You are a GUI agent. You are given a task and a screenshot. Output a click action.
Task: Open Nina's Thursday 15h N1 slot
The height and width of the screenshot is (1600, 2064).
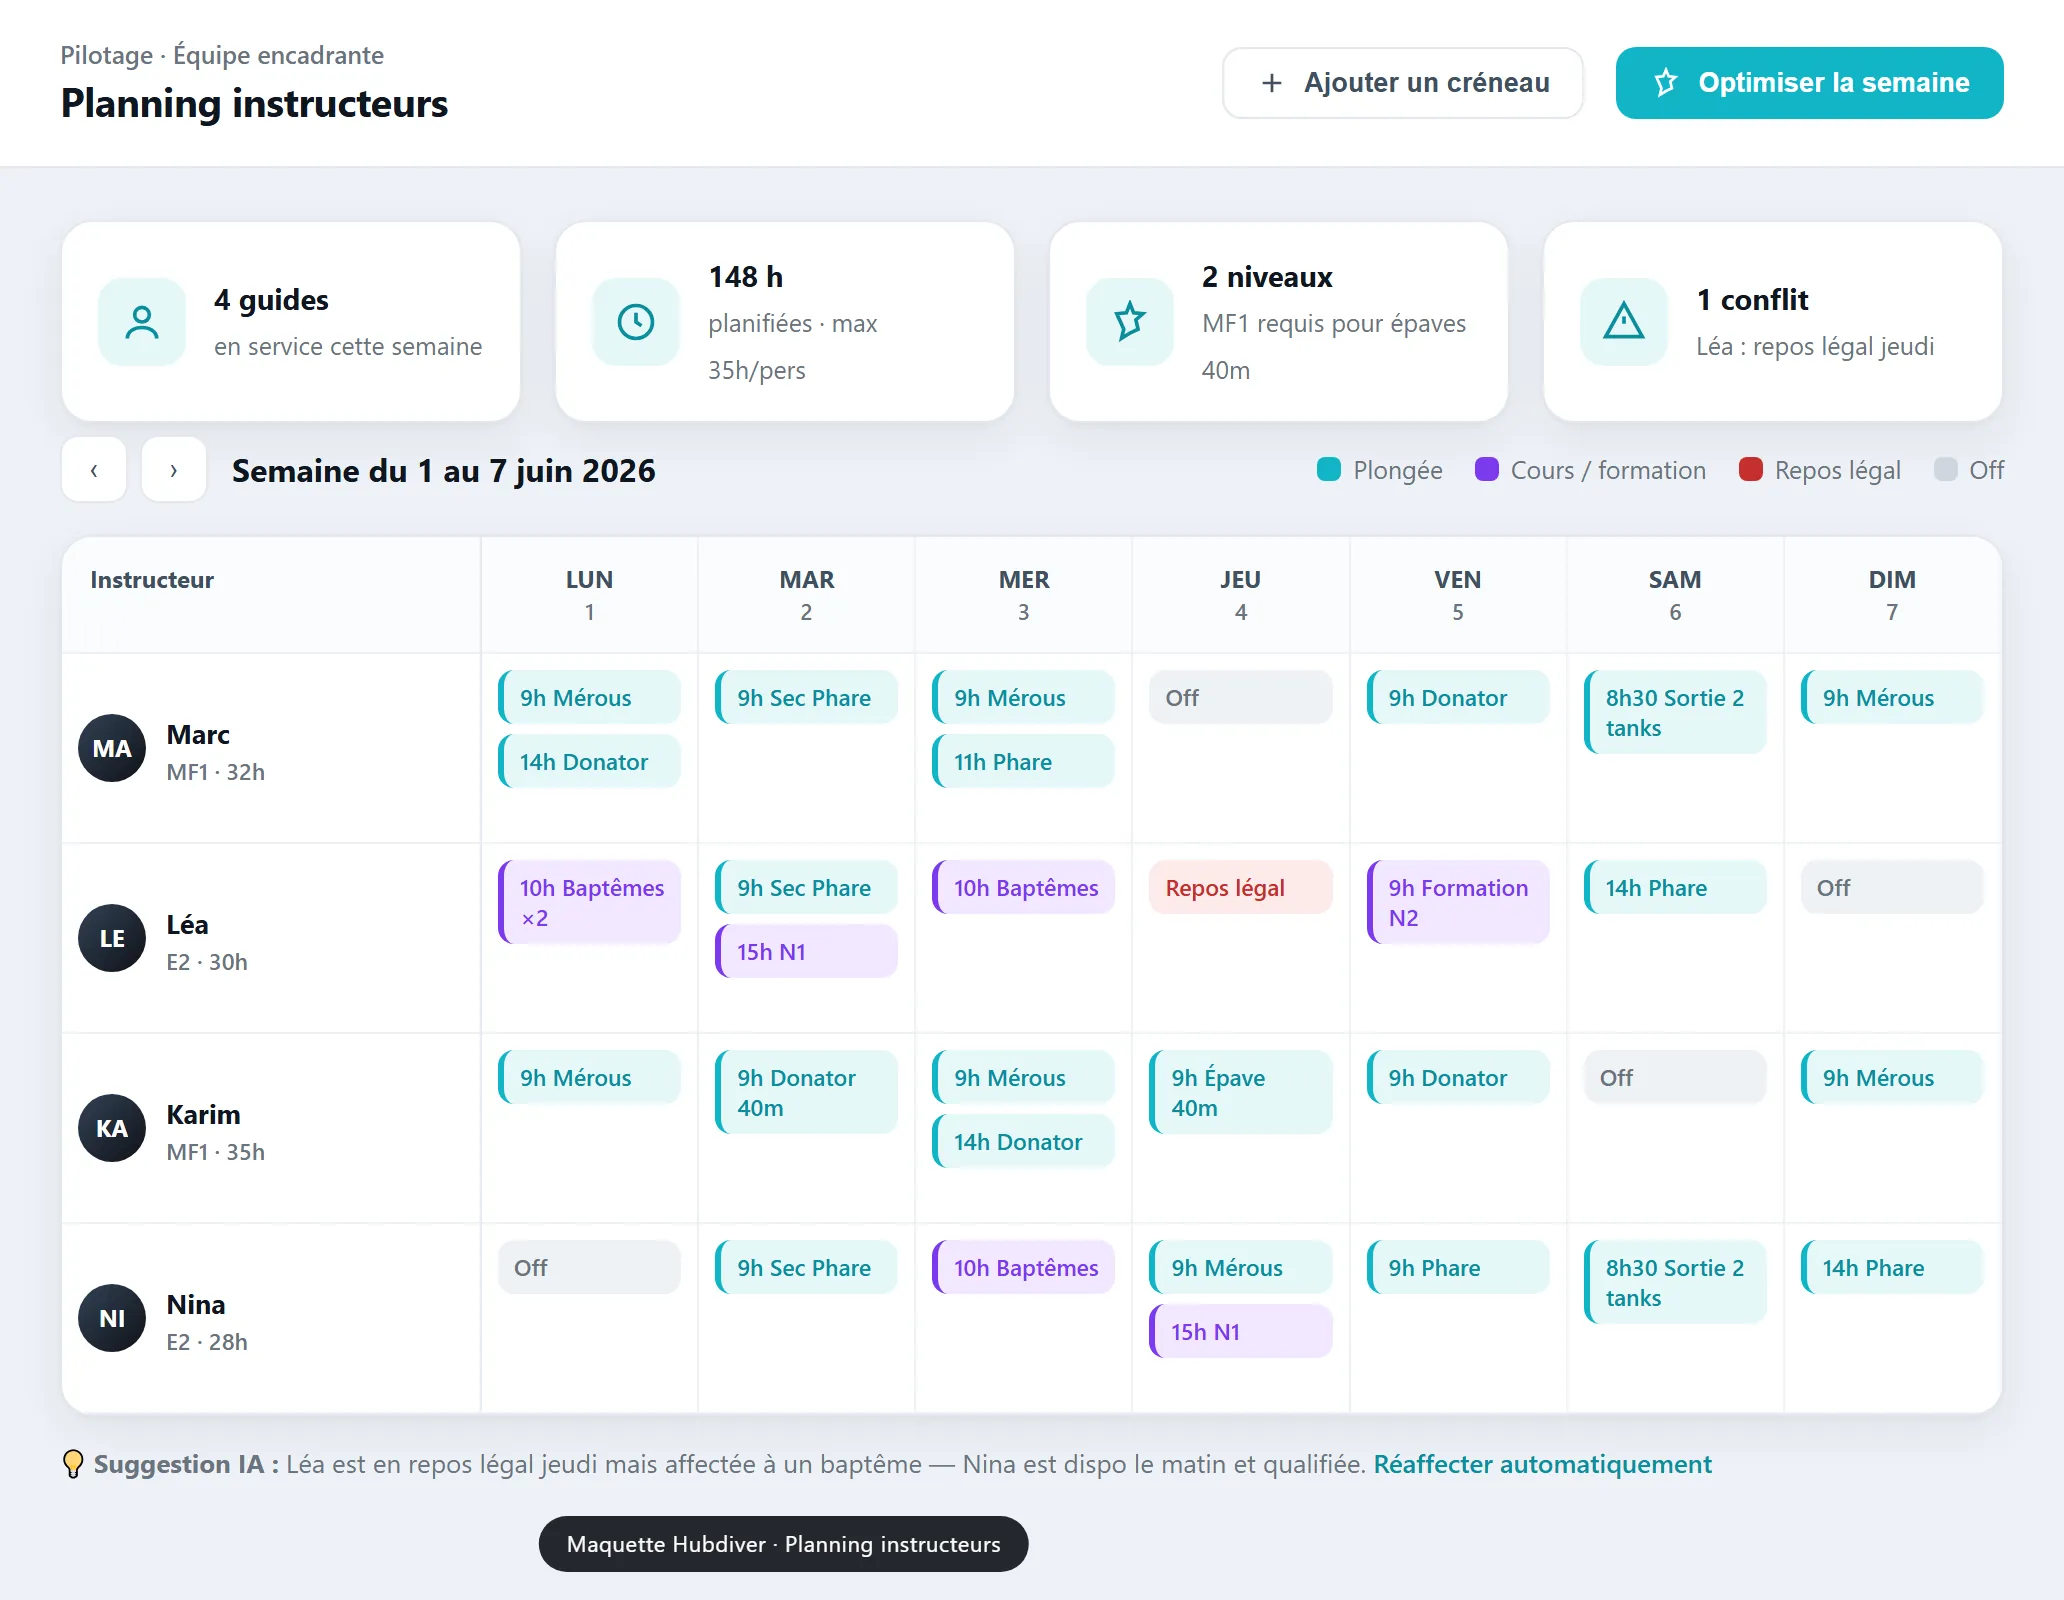coord(1241,1332)
